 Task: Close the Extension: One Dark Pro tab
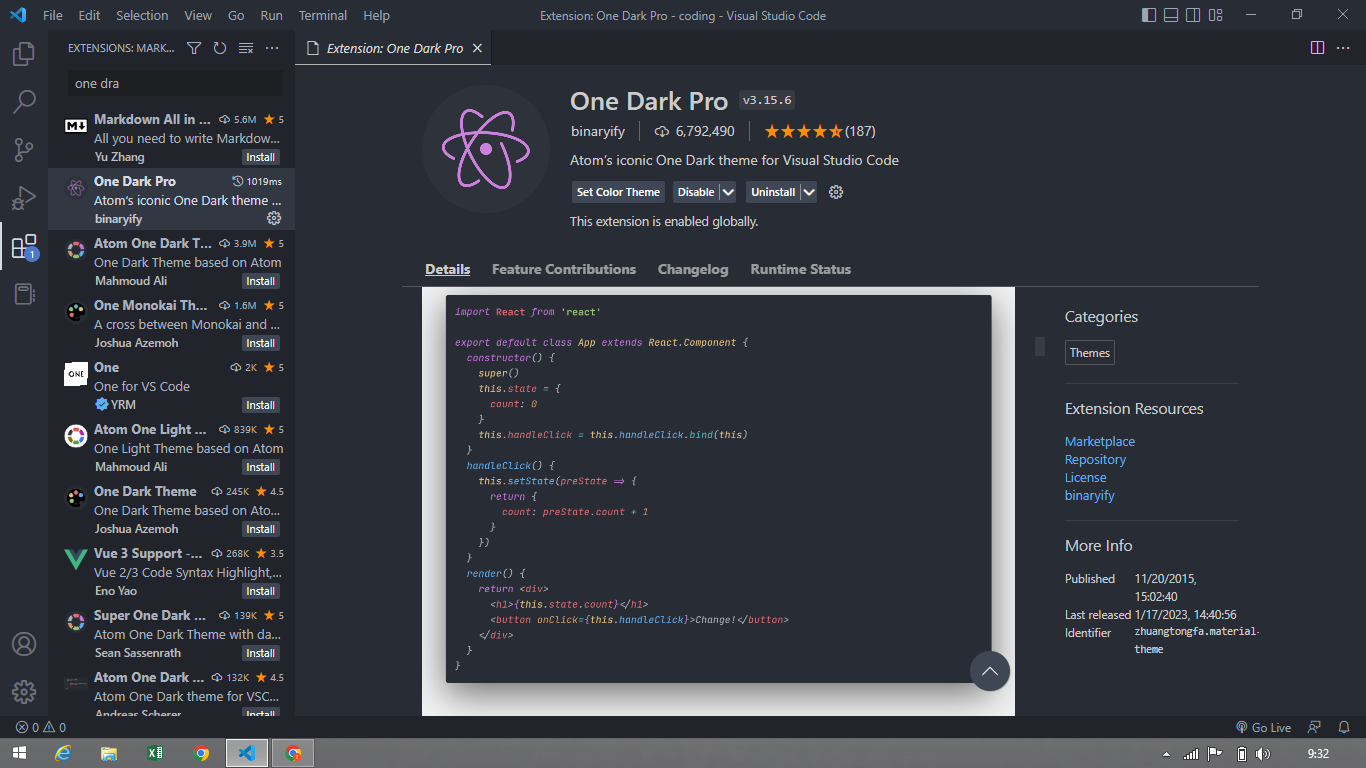pos(477,48)
